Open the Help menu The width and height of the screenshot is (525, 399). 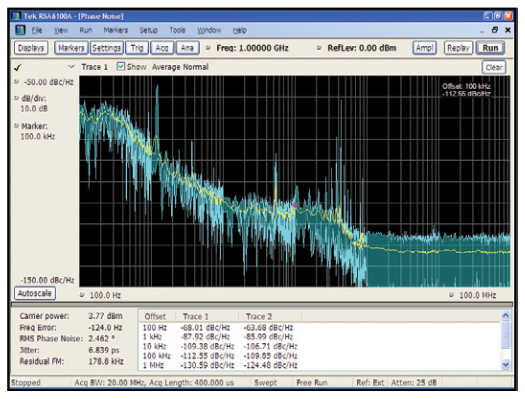tap(239, 30)
